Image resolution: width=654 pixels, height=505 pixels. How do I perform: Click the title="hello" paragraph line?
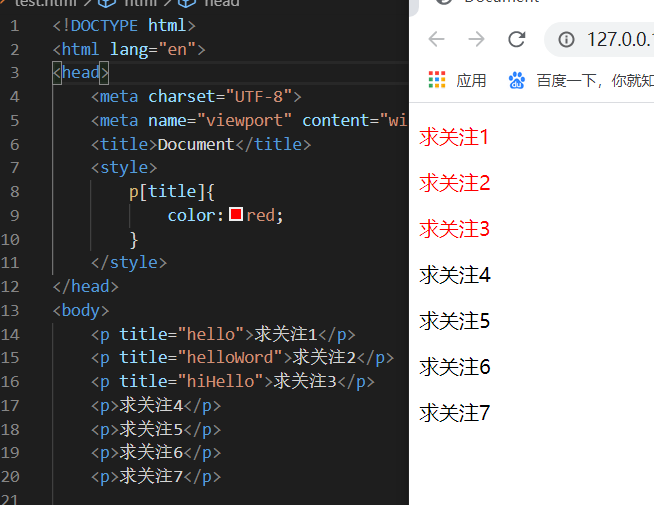coord(223,334)
